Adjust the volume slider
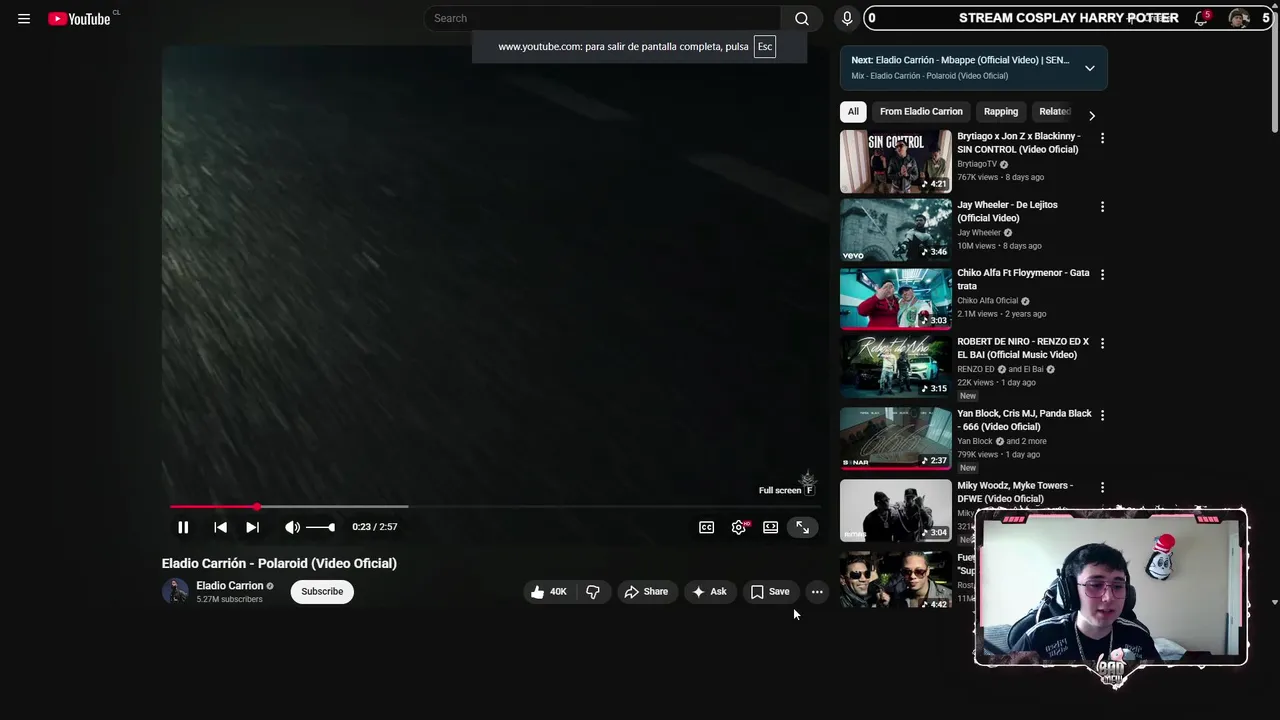1280x720 pixels. coord(321,527)
